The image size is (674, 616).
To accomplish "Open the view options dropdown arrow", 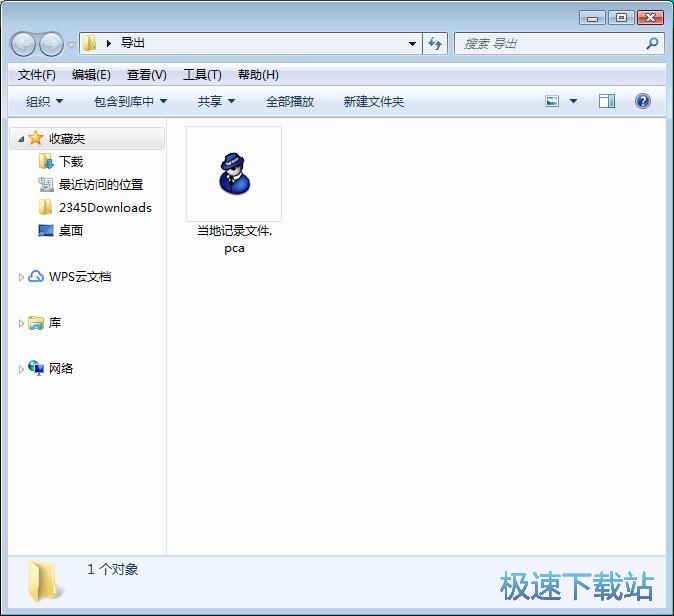I will click(x=573, y=101).
